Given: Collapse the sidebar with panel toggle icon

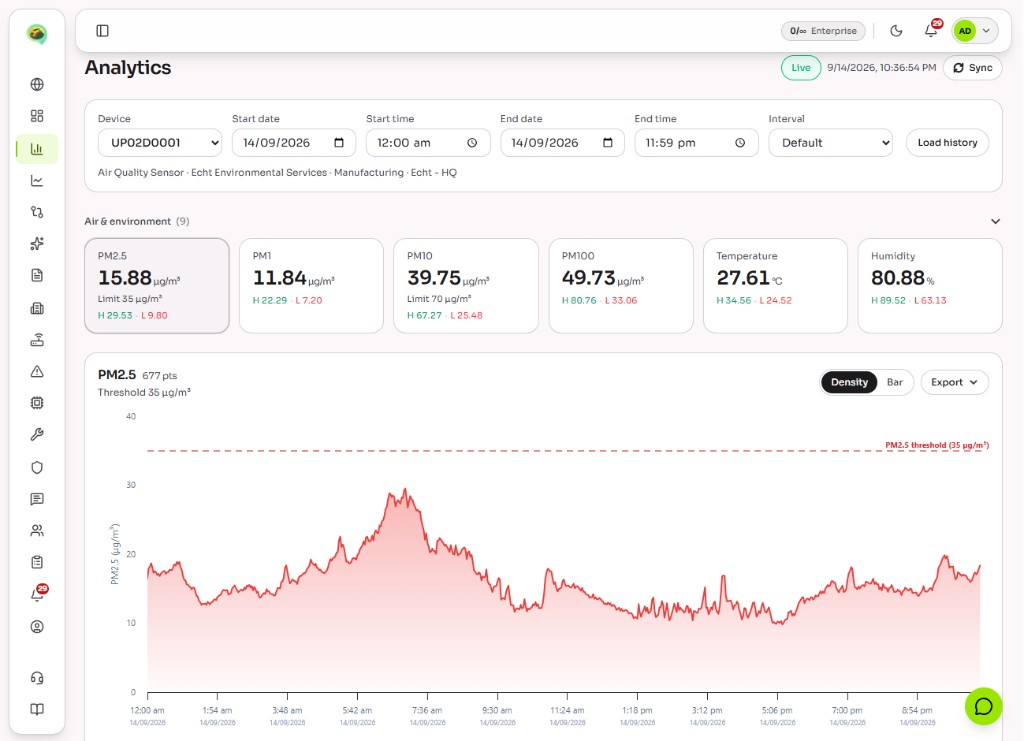Looking at the screenshot, I should point(103,31).
